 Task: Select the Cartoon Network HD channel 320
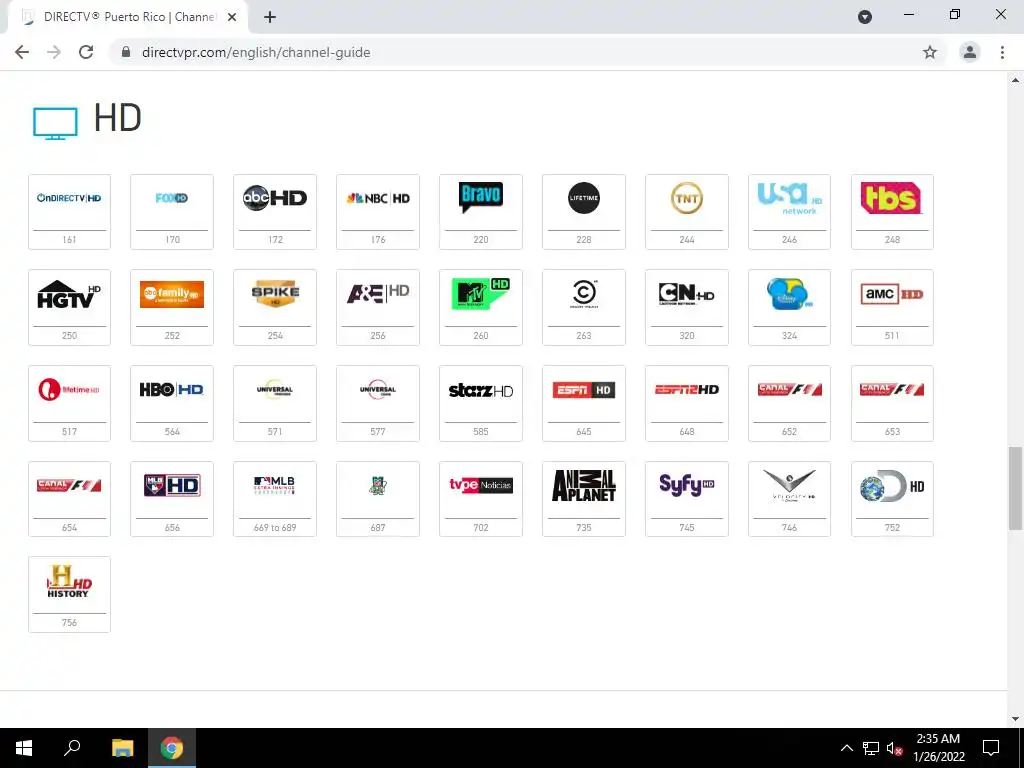pos(686,307)
